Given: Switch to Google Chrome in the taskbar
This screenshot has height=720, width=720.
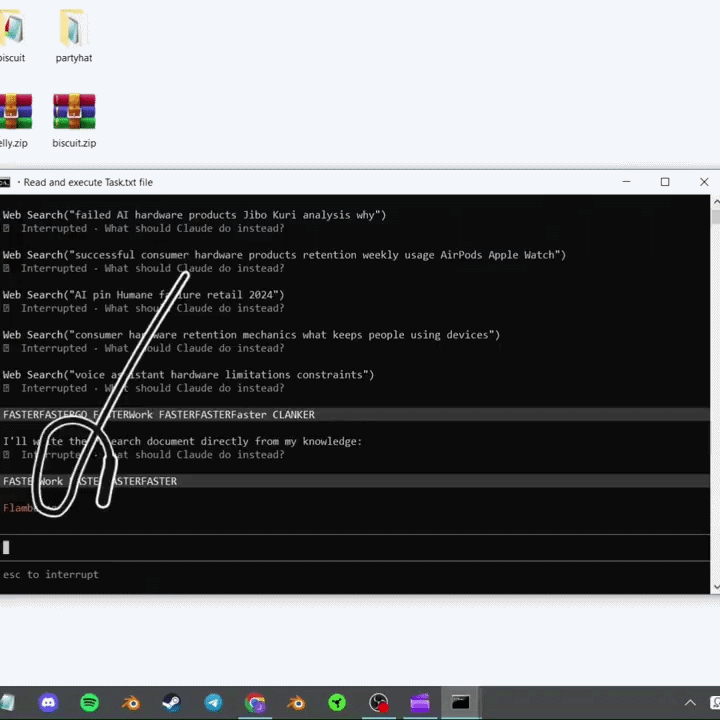Looking at the screenshot, I should click(x=255, y=703).
